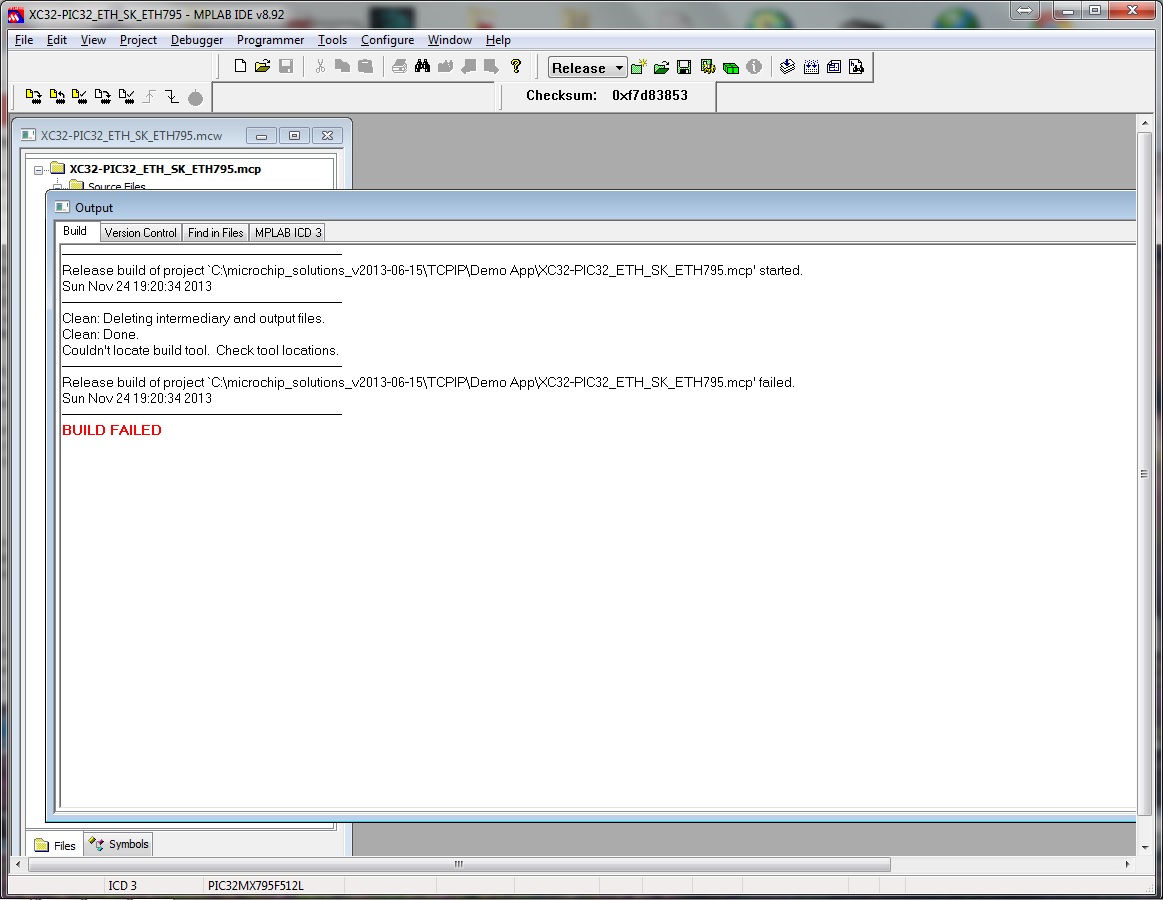This screenshot has width=1163, height=900.
Task: Click the scroll up arrow on right scrollbar
Action: tap(1144, 122)
